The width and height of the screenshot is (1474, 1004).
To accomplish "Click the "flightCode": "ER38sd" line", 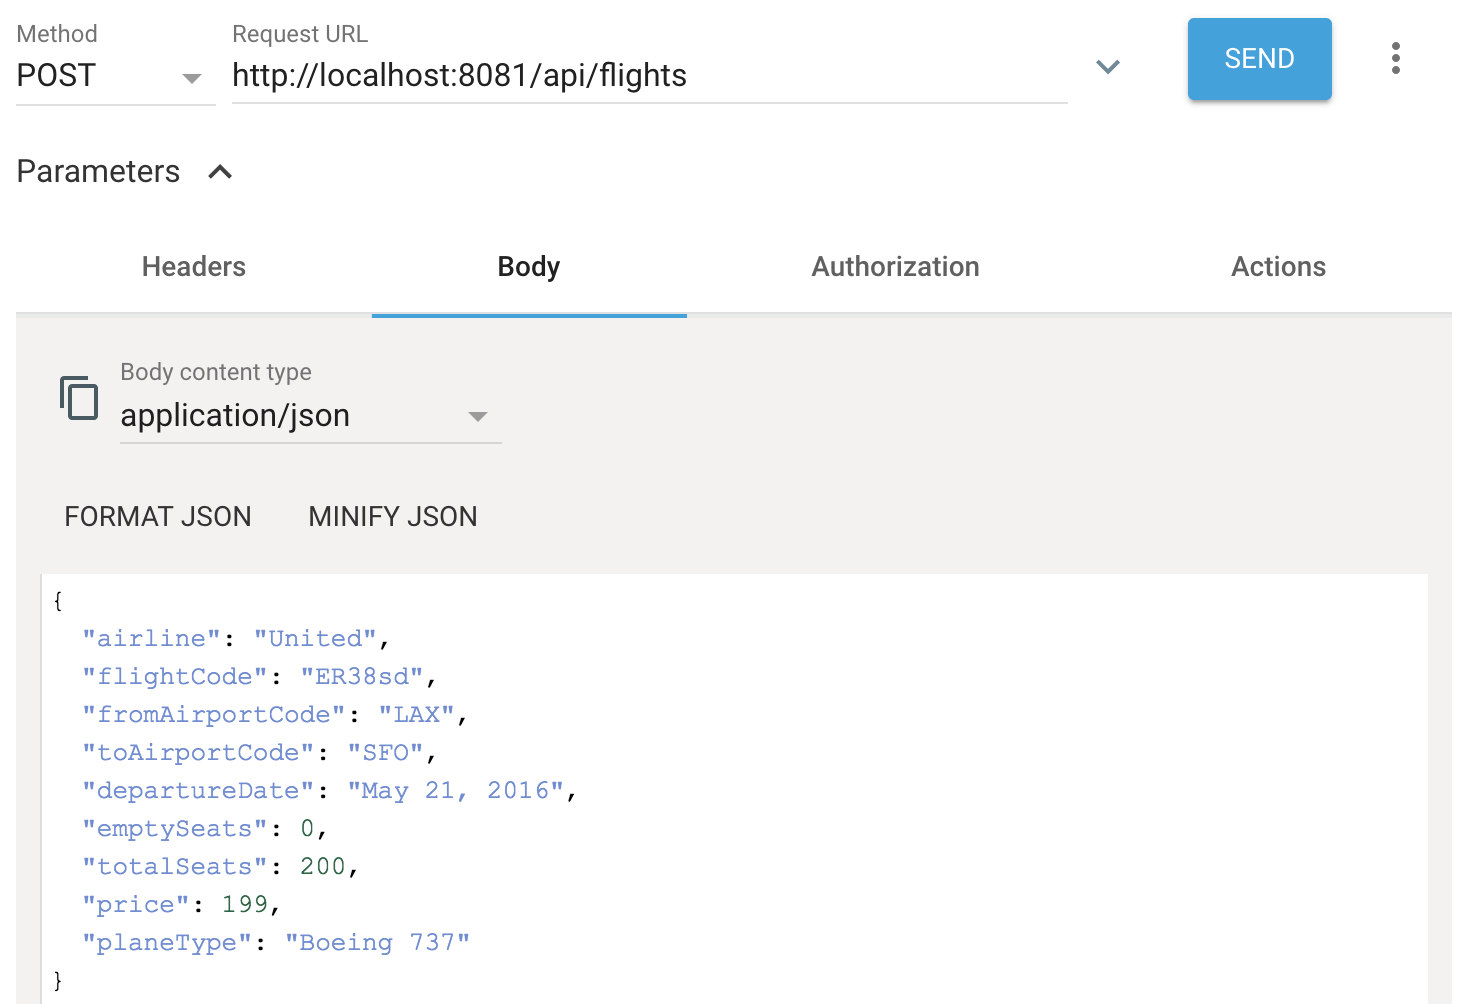I will pyautogui.click(x=259, y=676).
